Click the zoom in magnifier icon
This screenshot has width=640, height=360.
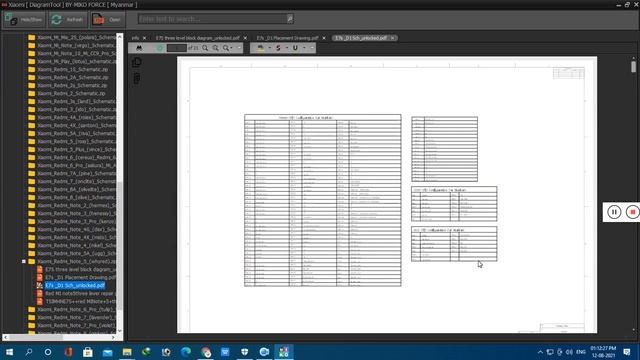(216, 48)
